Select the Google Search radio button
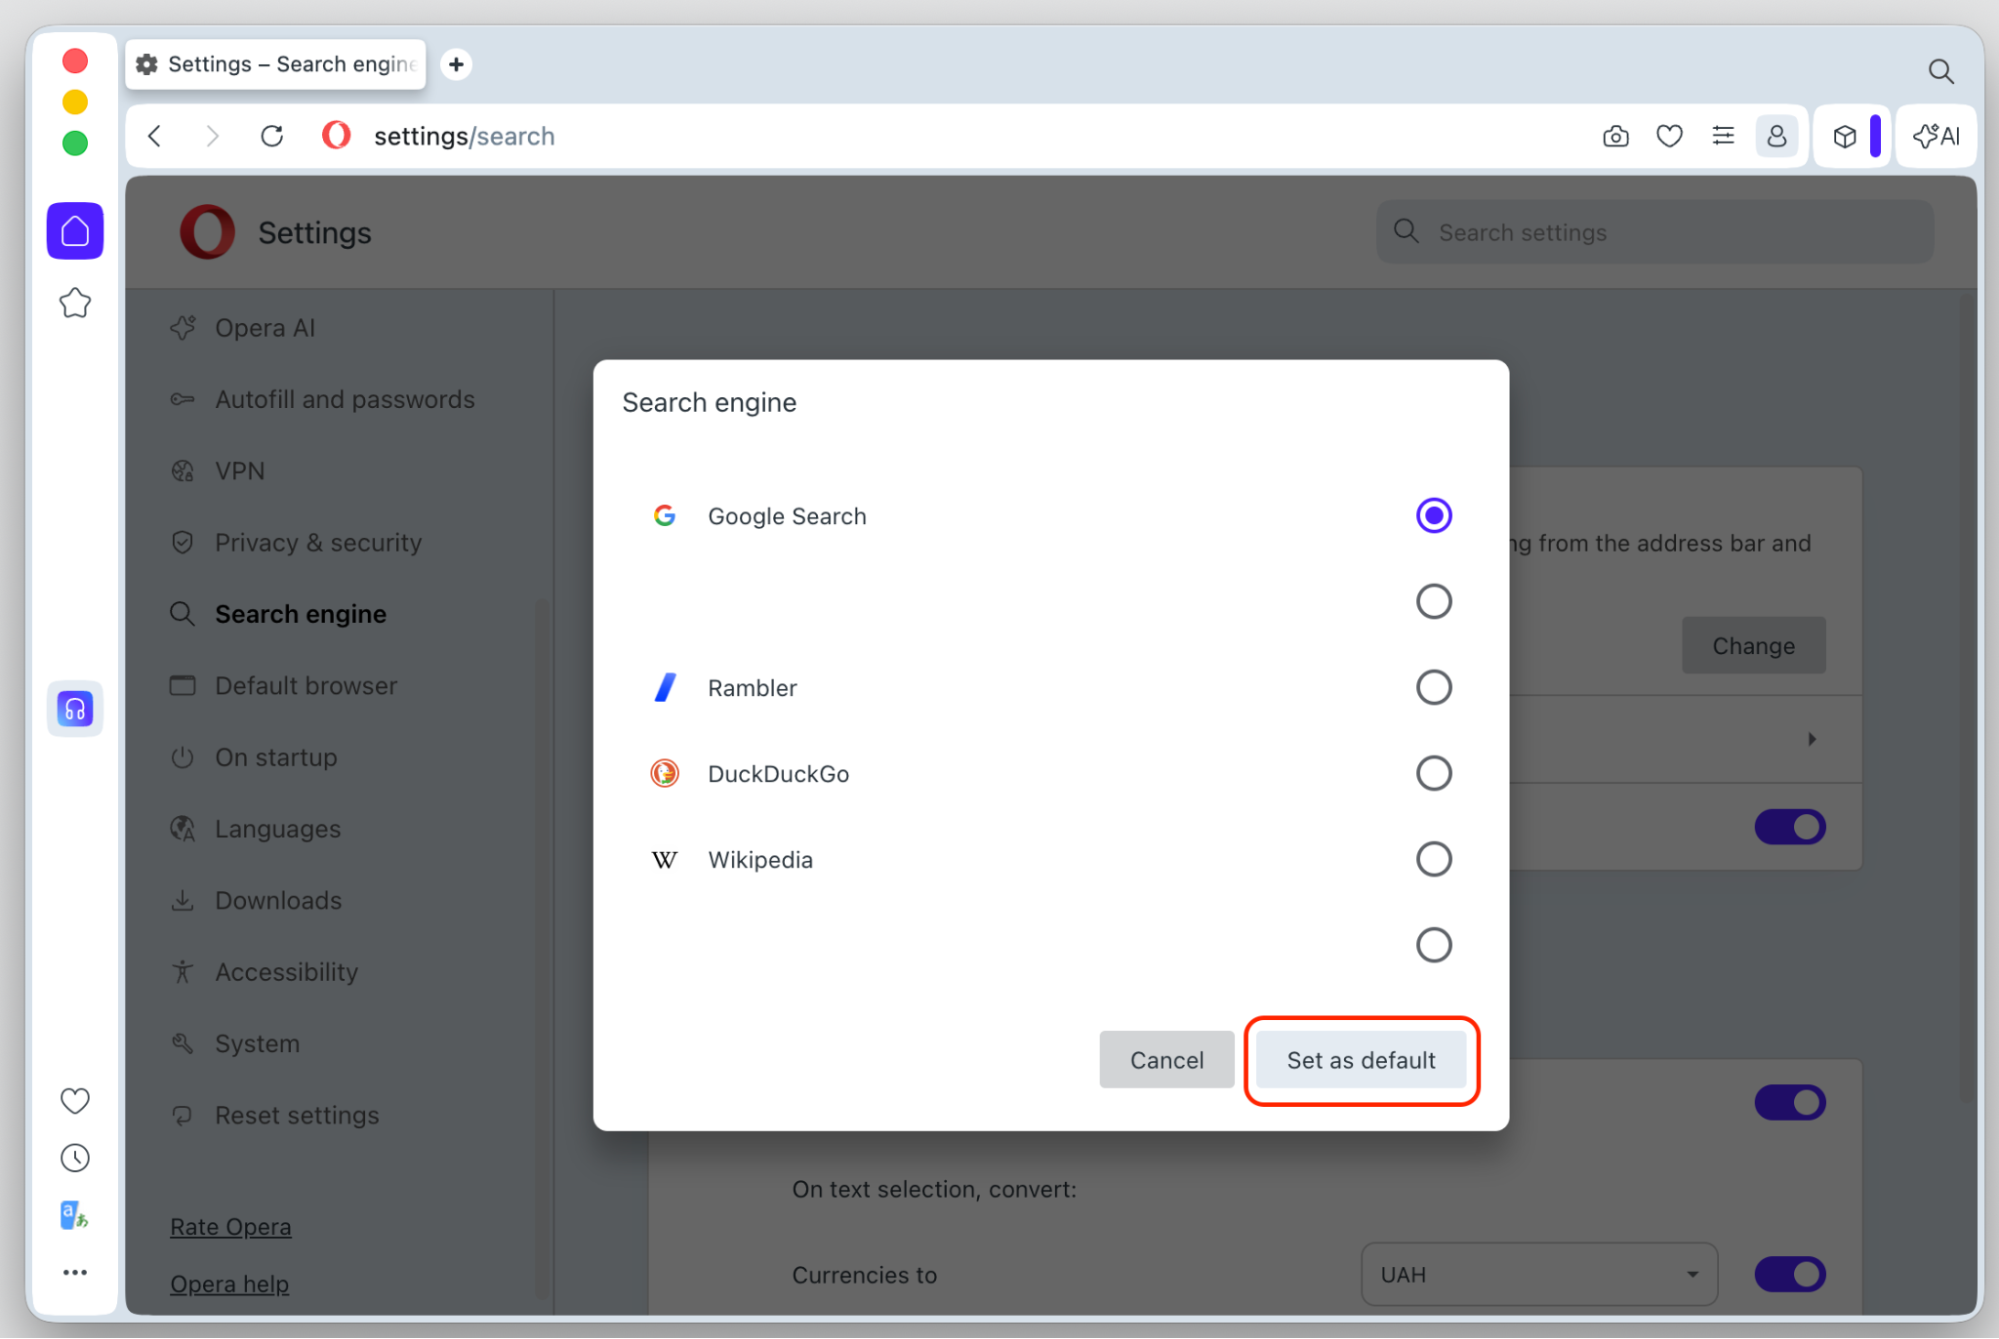The width and height of the screenshot is (1999, 1339). 1433,516
